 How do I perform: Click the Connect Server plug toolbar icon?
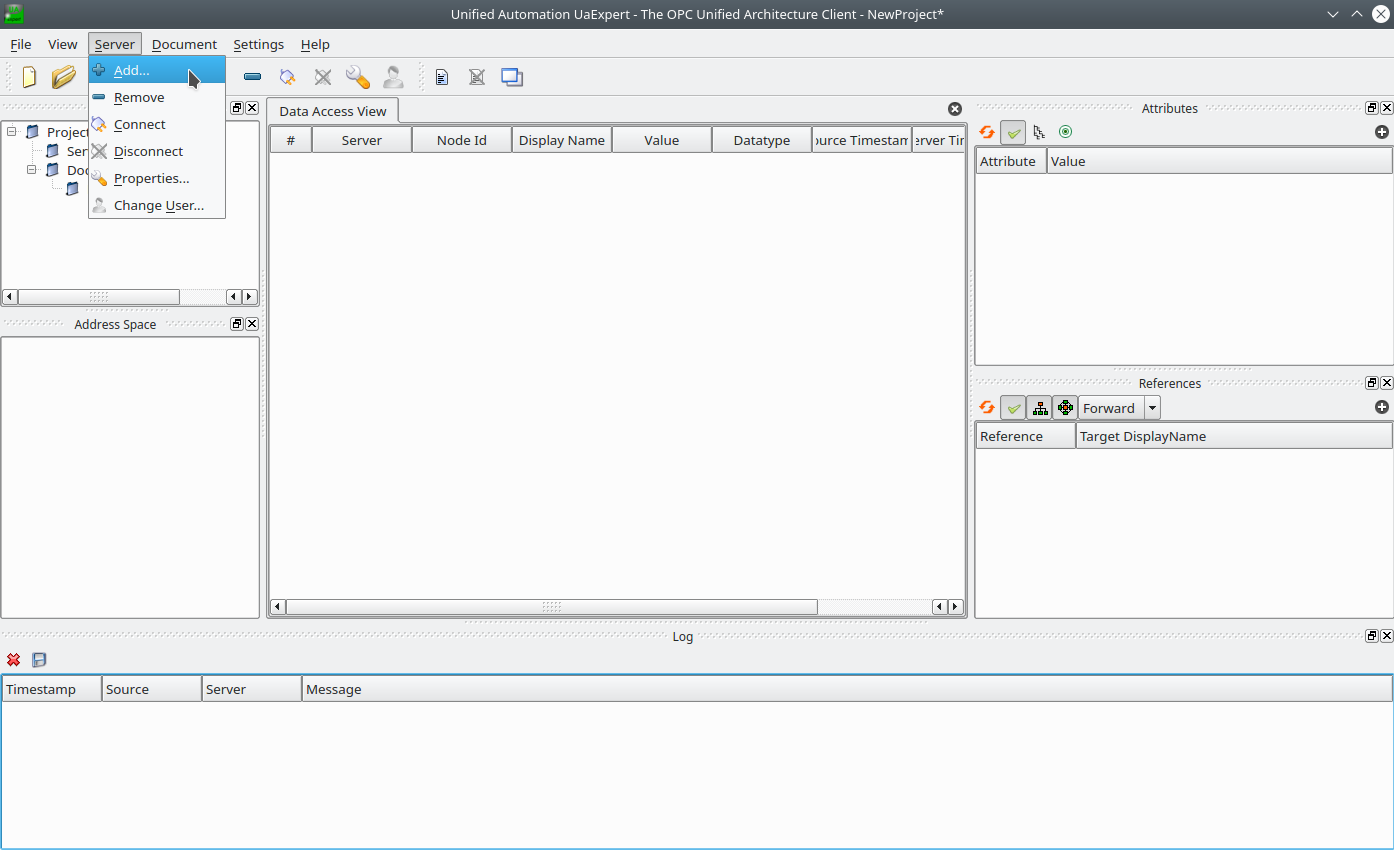click(288, 77)
